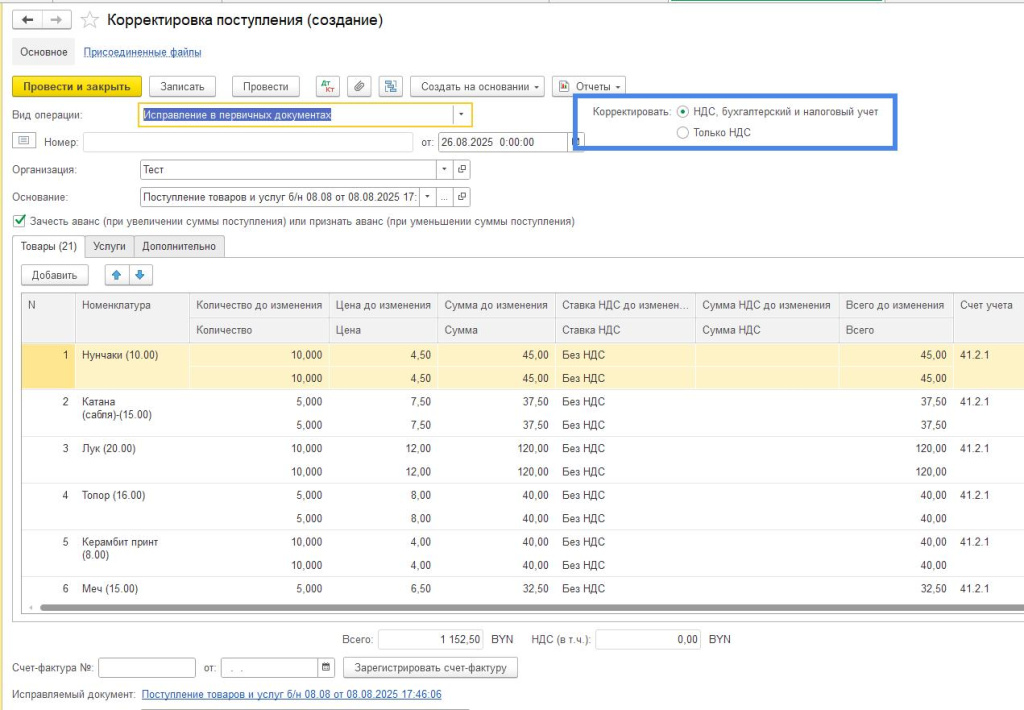This screenshot has width=1024, height=710.
Task: Select the 'Меч (15.00)' item
Action: tap(110, 589)
